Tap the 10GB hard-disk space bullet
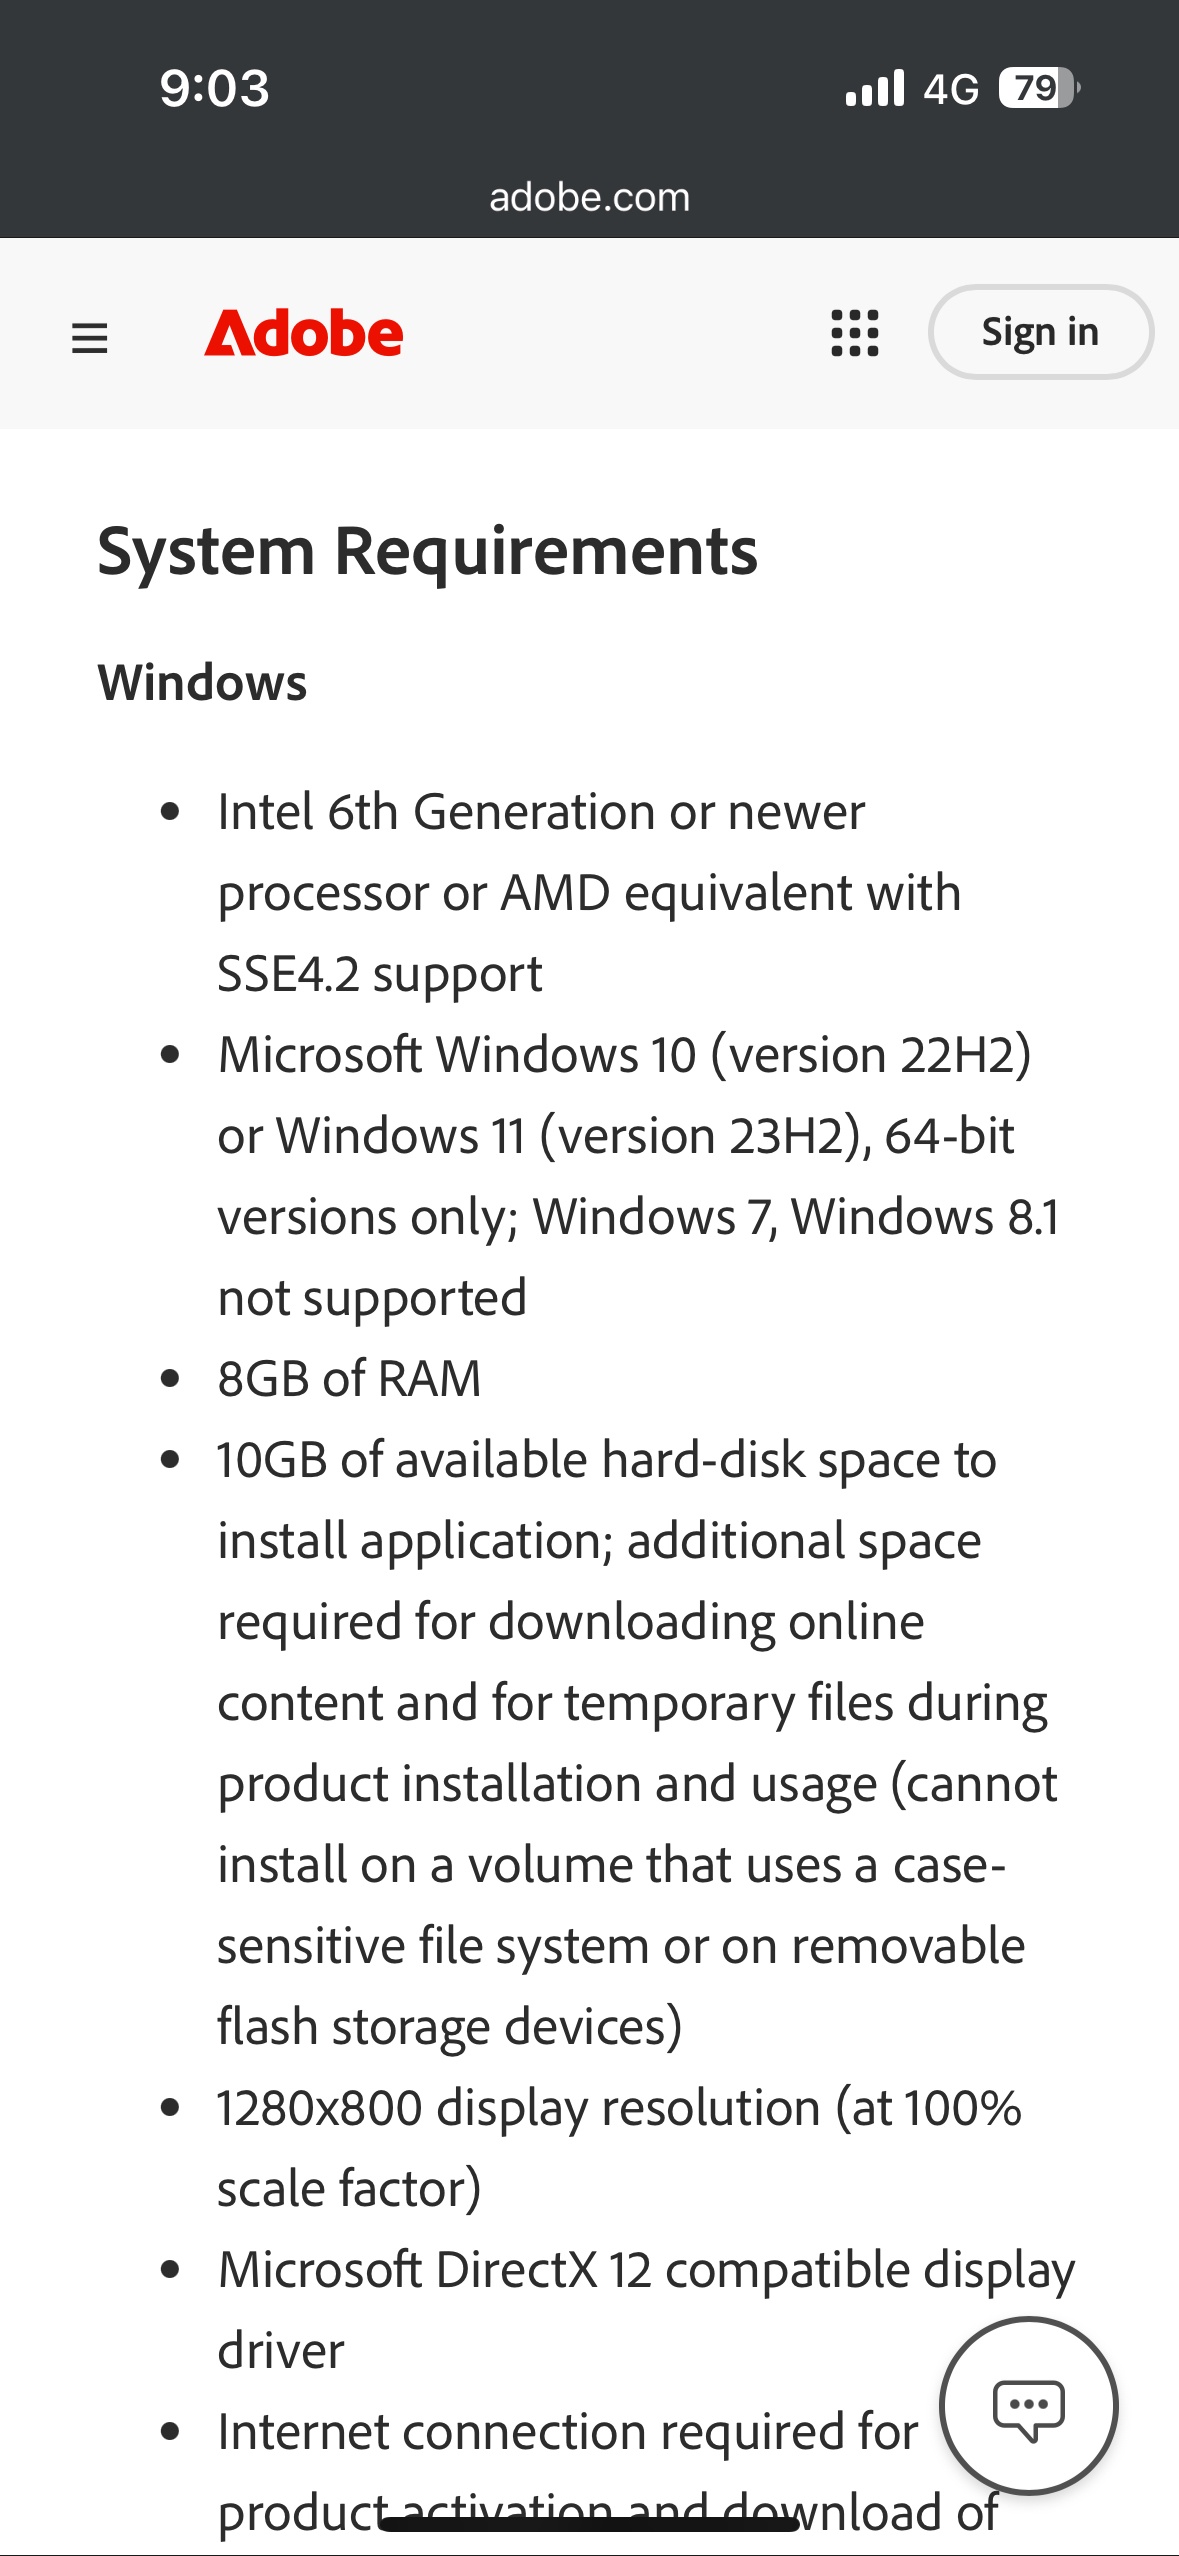This screenshot has width=1179, height=2556. pos(637,1743)
